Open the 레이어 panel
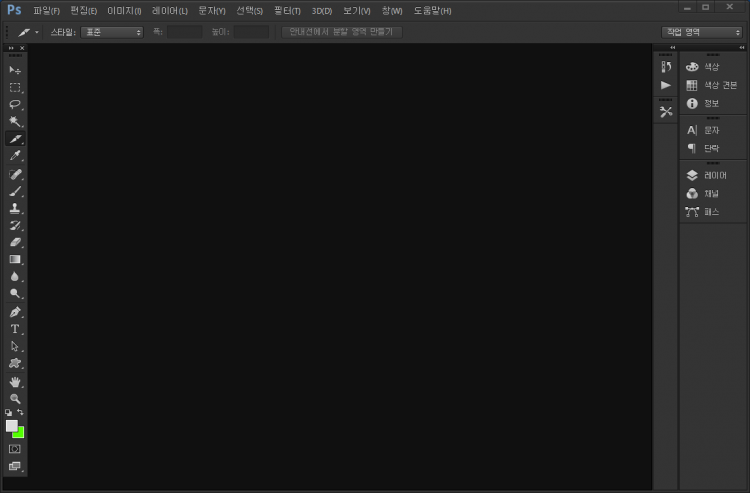 coord(713,175)
